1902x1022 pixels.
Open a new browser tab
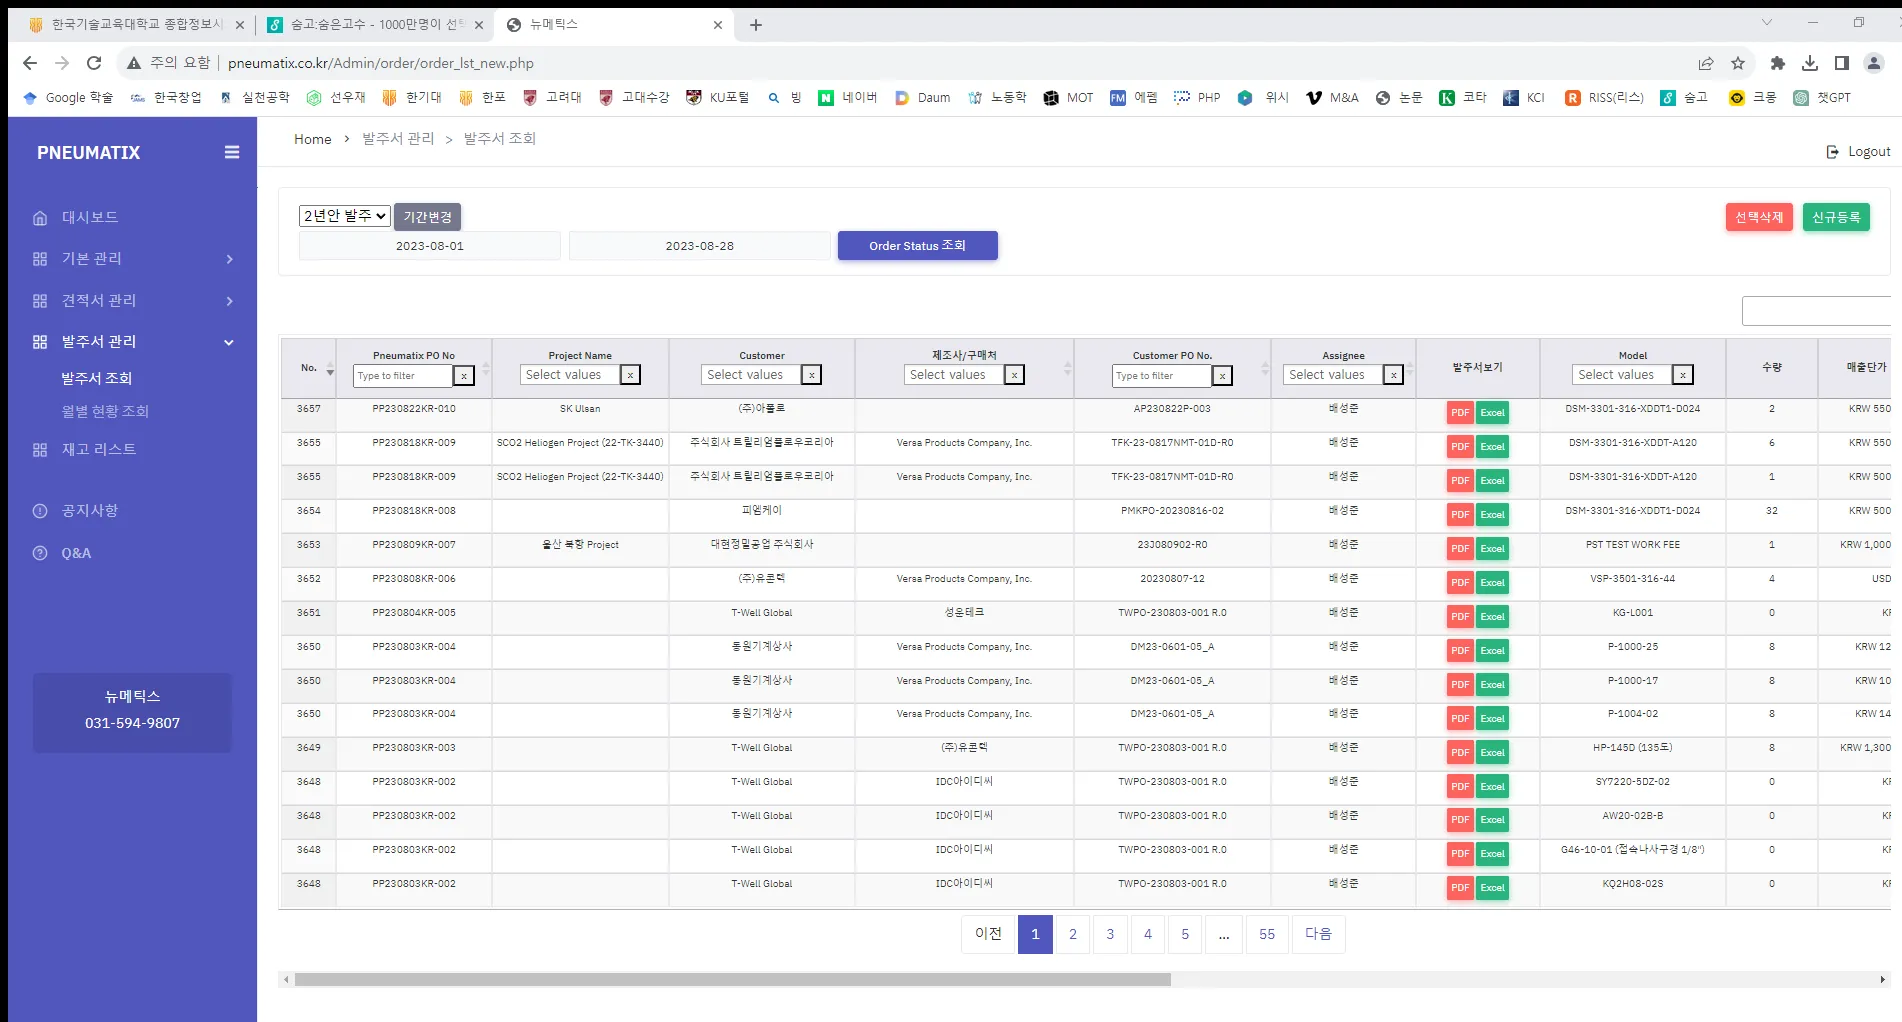coord(756,25)
